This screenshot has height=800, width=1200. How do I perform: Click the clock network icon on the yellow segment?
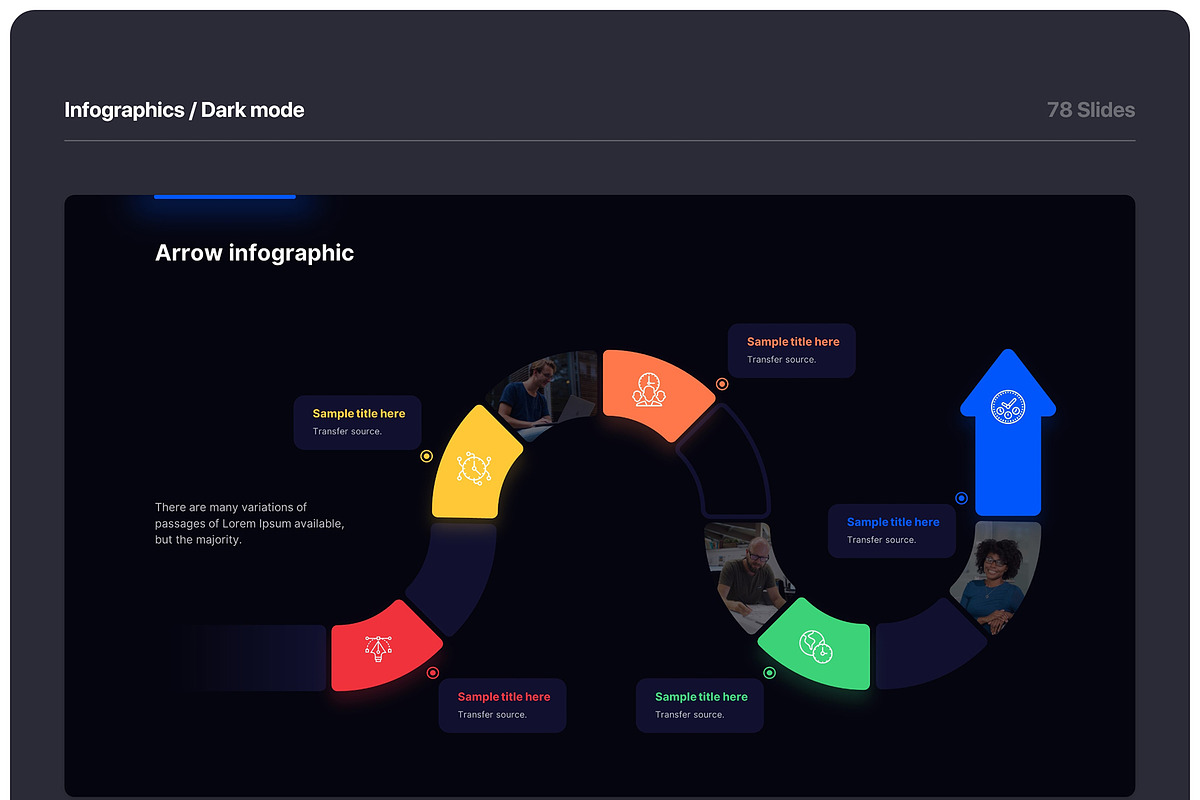click(473, 468)
